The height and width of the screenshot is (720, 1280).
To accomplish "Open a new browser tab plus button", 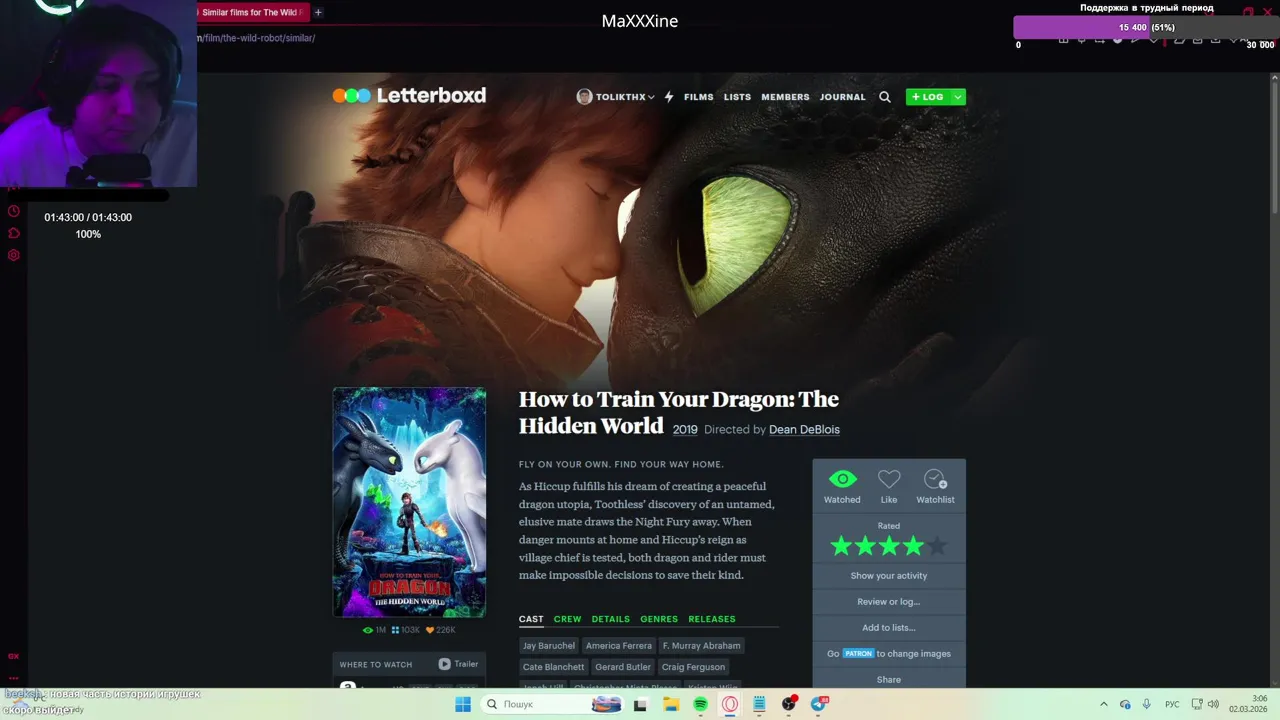I will tap(318, 13).
